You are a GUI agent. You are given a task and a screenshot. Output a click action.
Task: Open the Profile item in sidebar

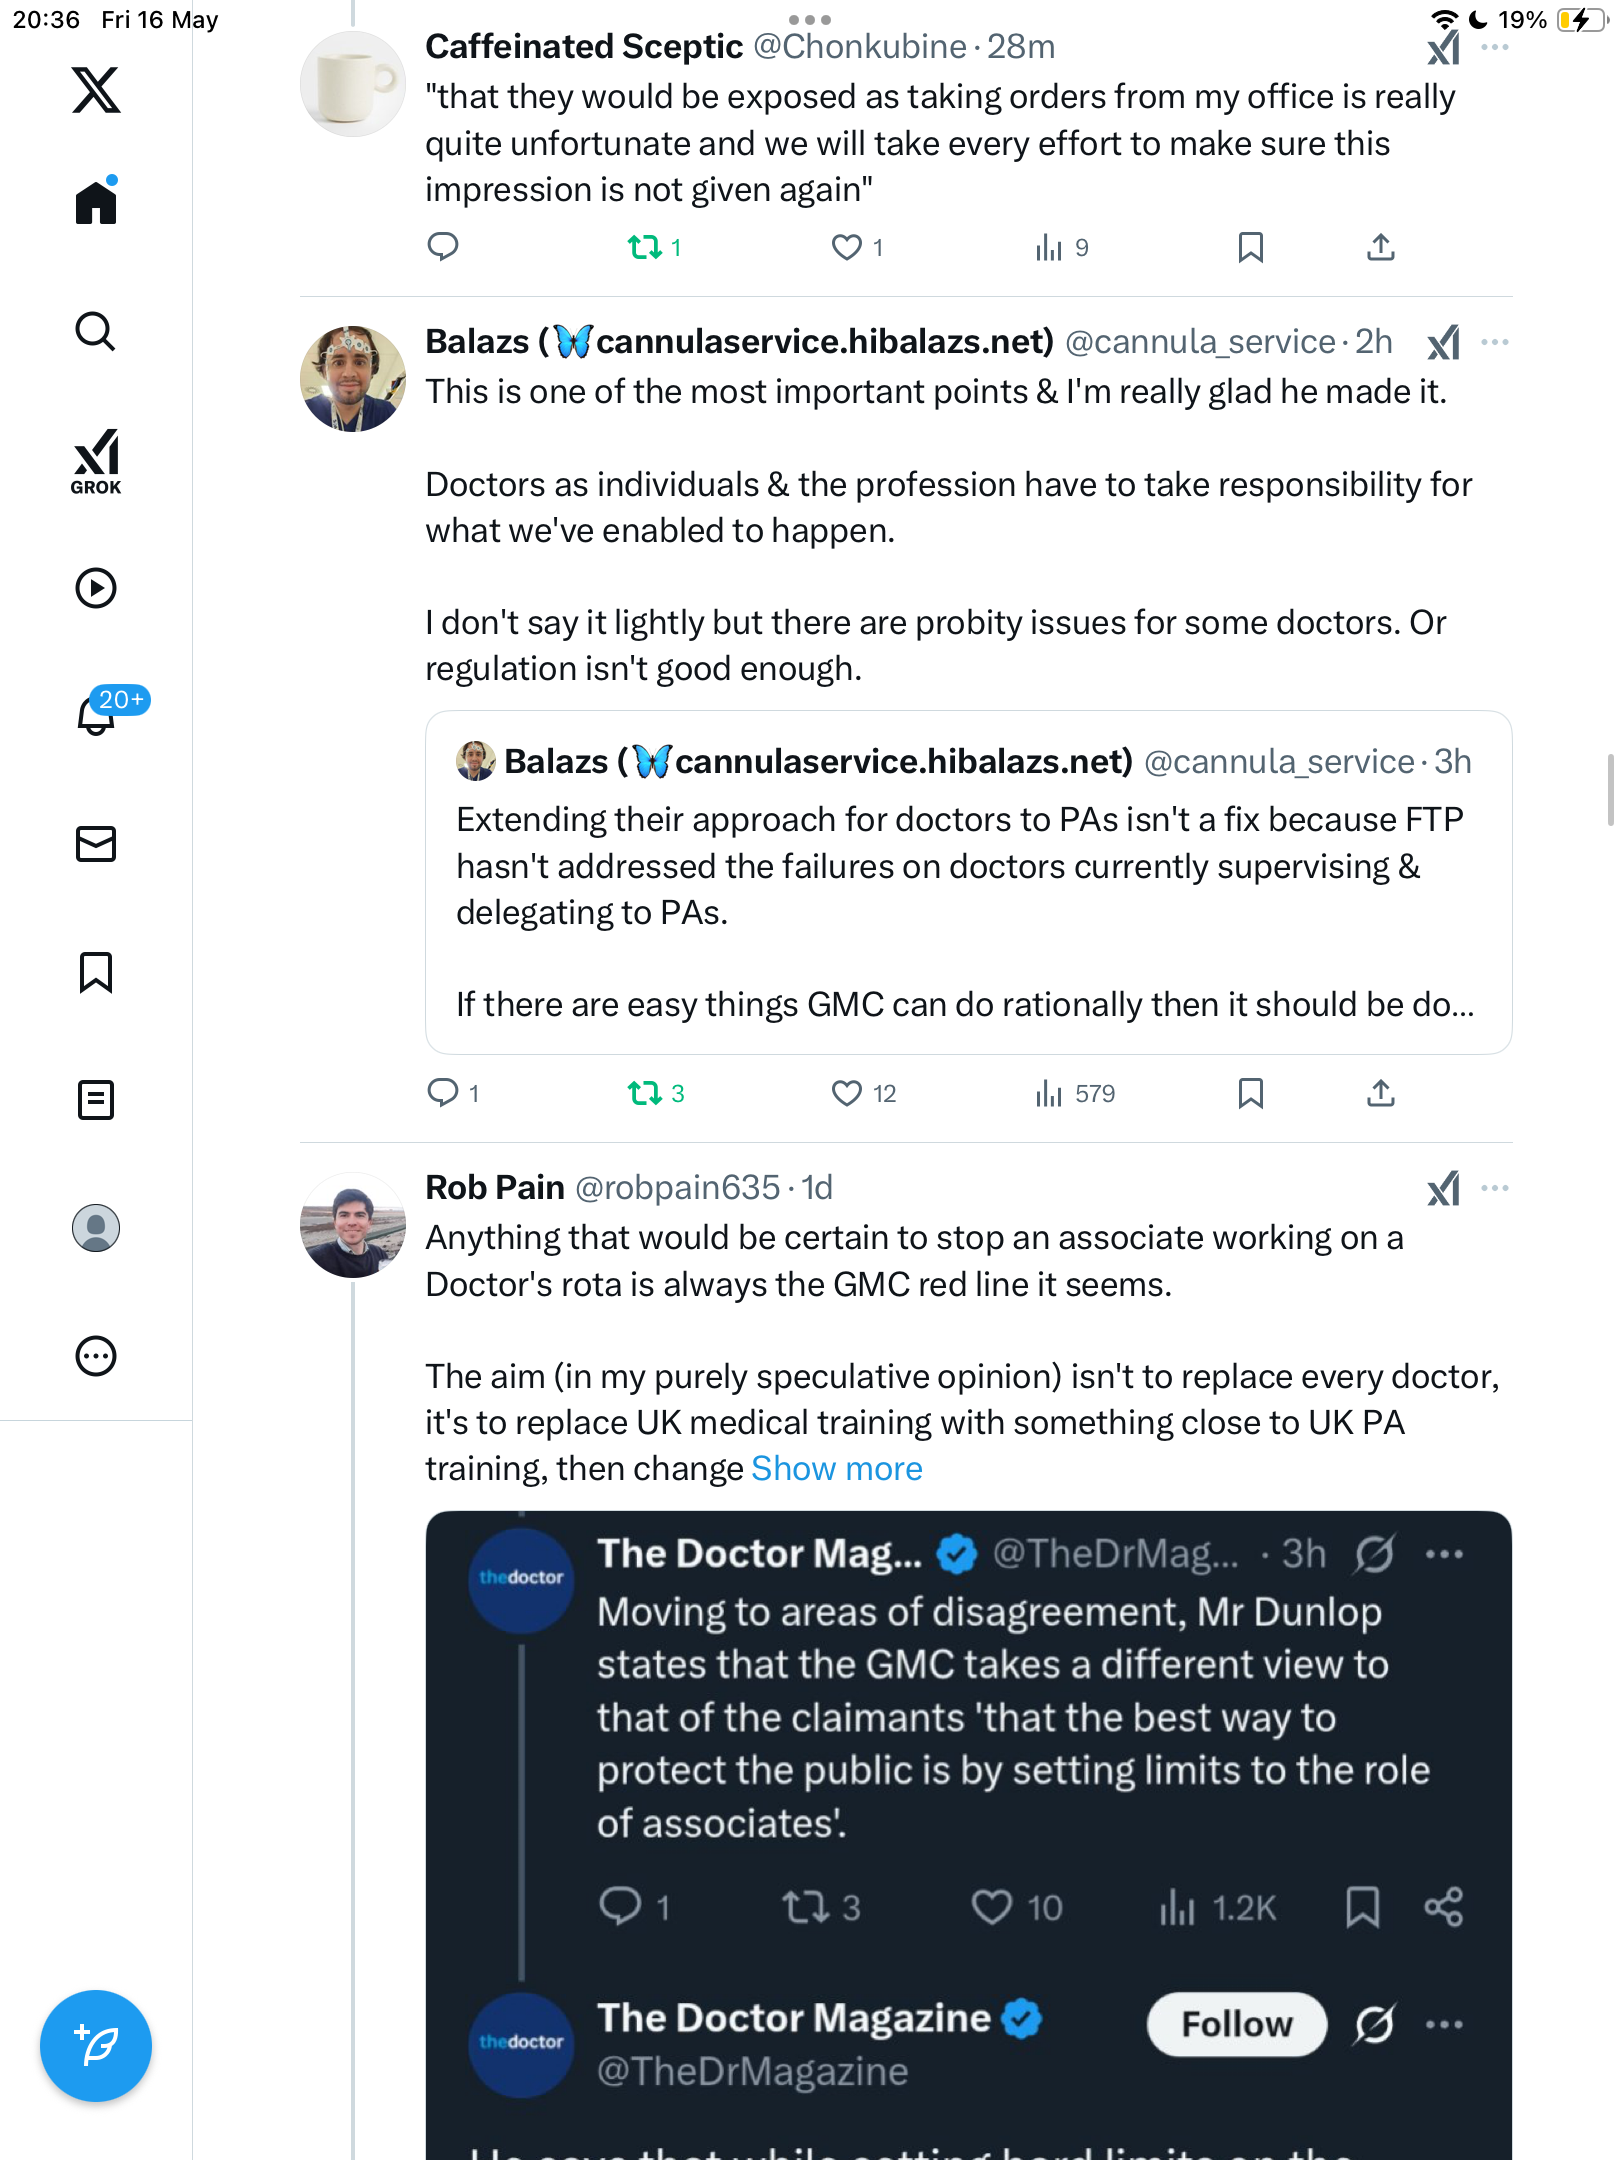[96, 1228]
